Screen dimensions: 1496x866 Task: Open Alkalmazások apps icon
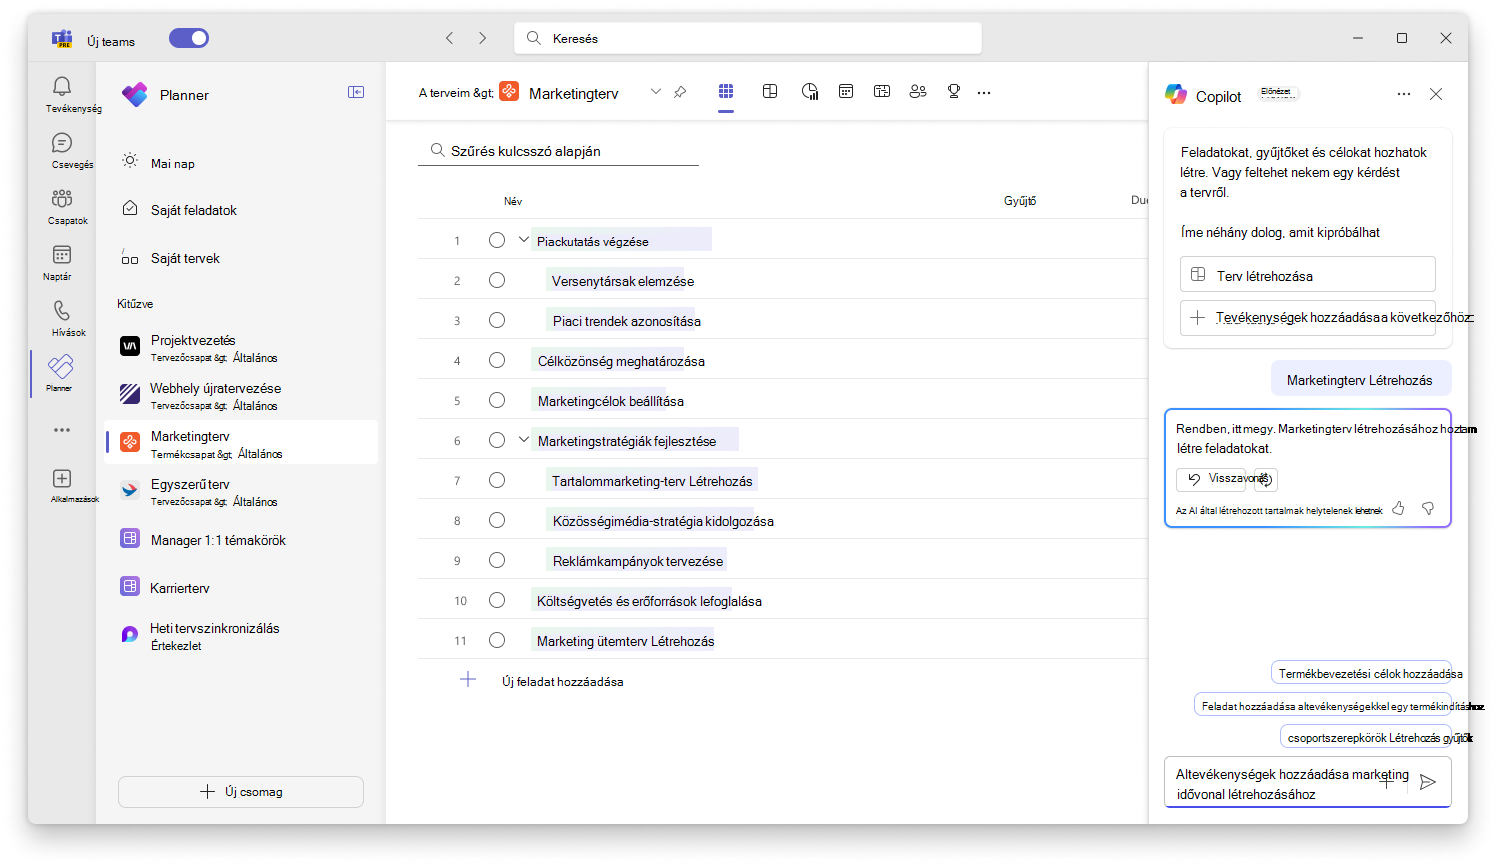point(62,479)
